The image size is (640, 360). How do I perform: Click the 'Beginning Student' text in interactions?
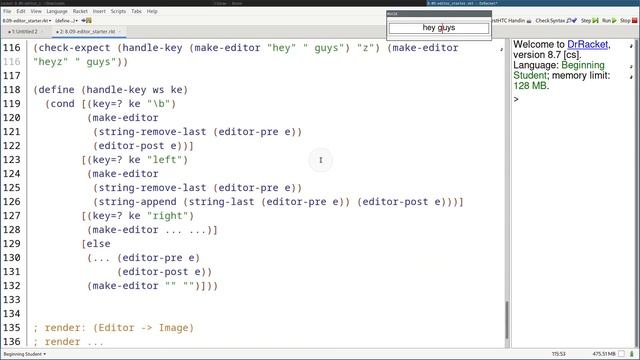click(559, 70)
